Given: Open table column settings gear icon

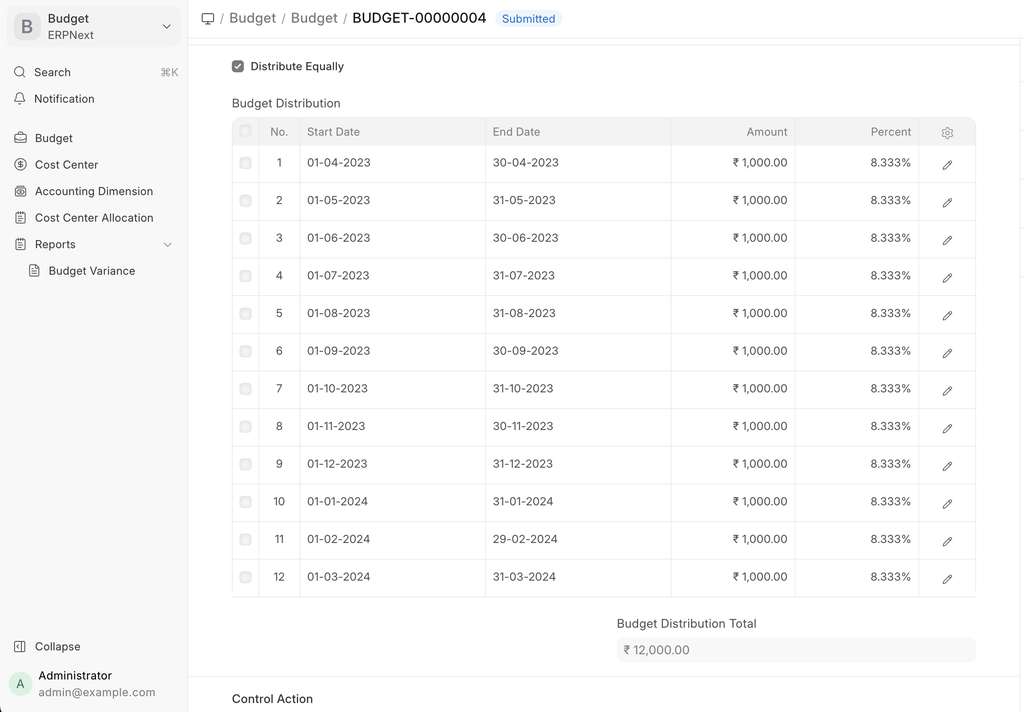Looking at the screenshot, I should coord(947,133).
